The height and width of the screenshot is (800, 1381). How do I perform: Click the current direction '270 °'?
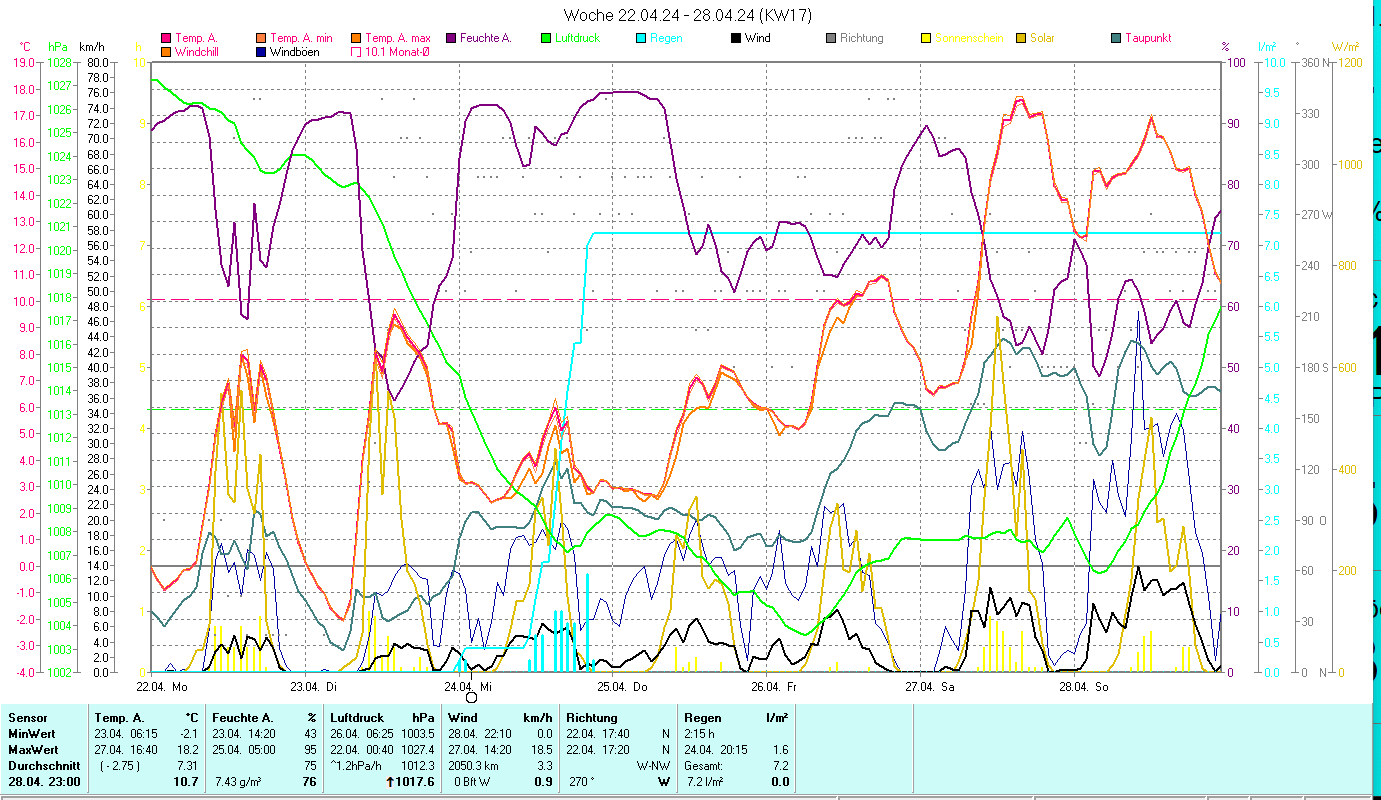click(581, 782)
